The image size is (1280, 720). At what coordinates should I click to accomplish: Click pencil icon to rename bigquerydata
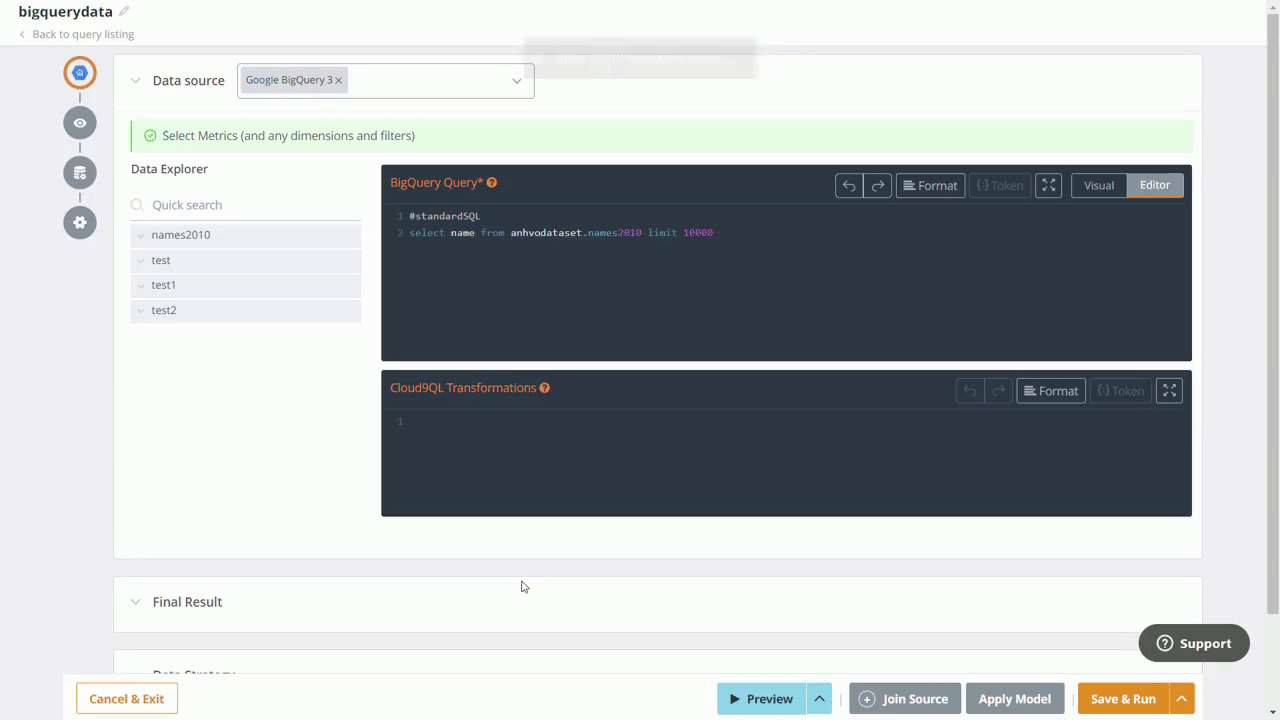123,11
